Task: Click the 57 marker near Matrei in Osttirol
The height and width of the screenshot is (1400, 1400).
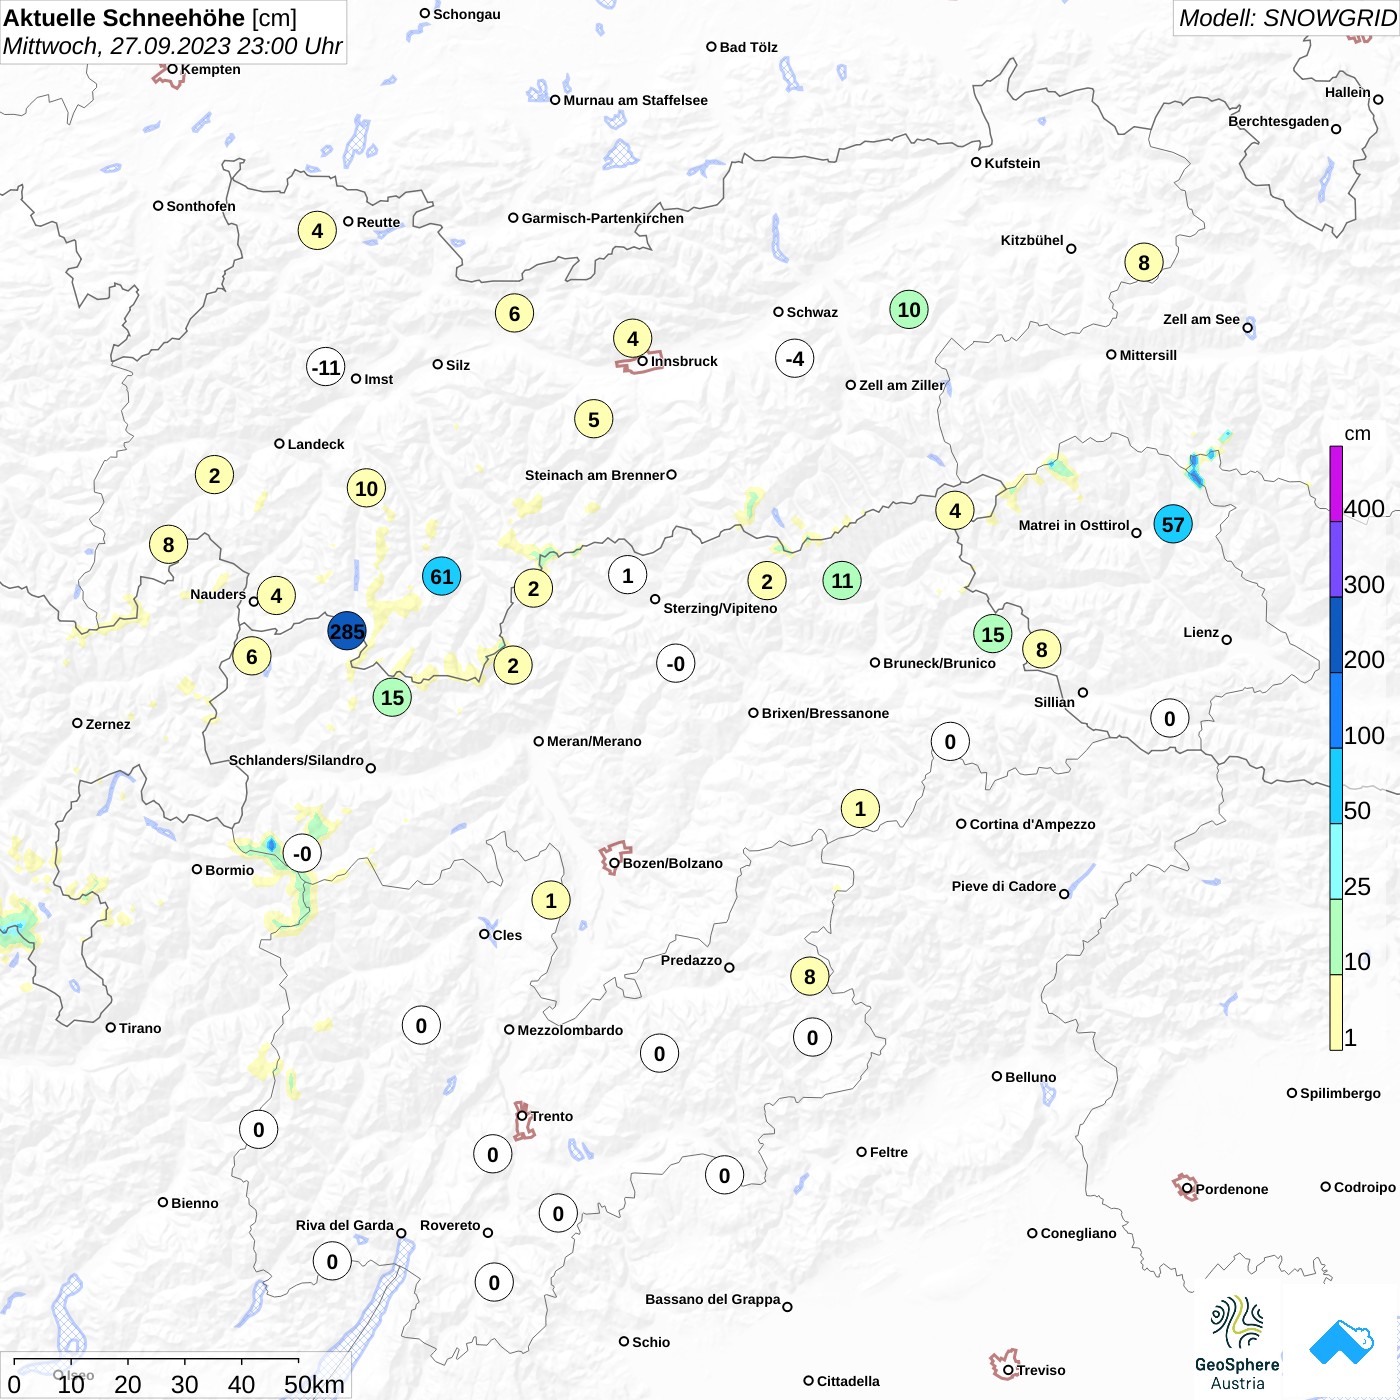Action: (x=1173, y=524)
